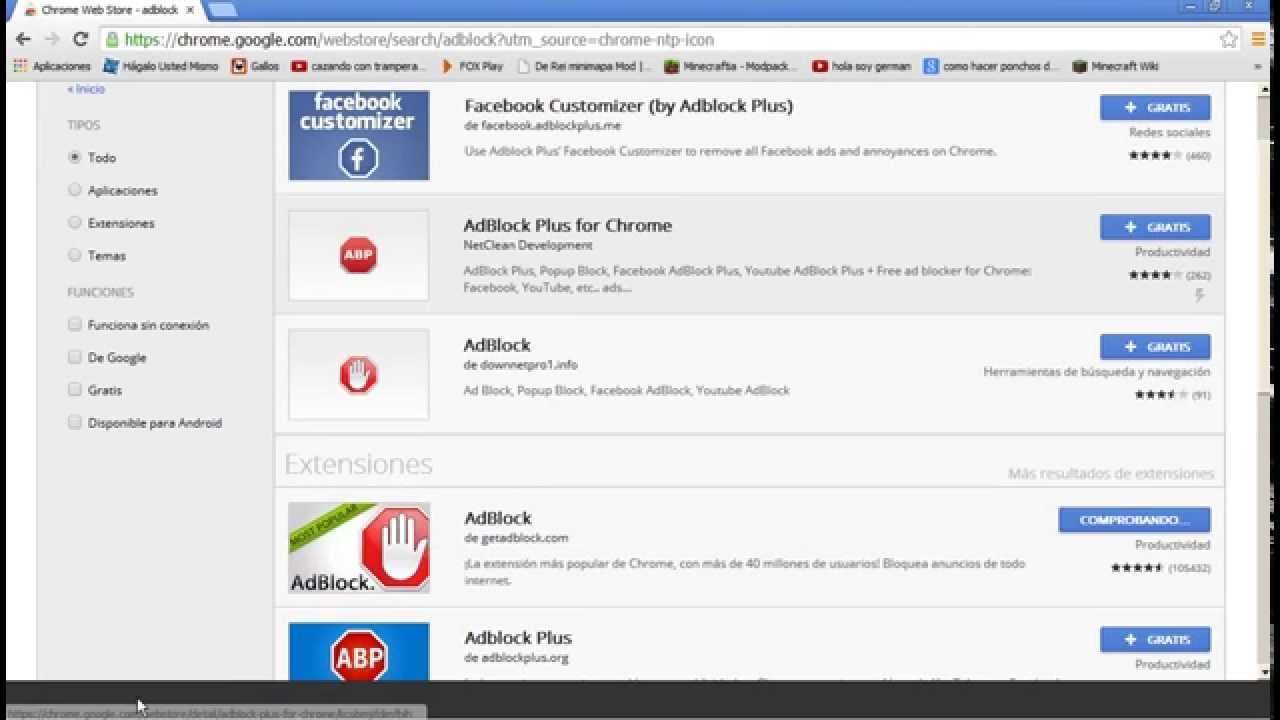This screenshot has width=1280, height=720.
Task: Click the lightning bolt icon under AdBlock Plus for Chrome
Action: click(1200, 296)
